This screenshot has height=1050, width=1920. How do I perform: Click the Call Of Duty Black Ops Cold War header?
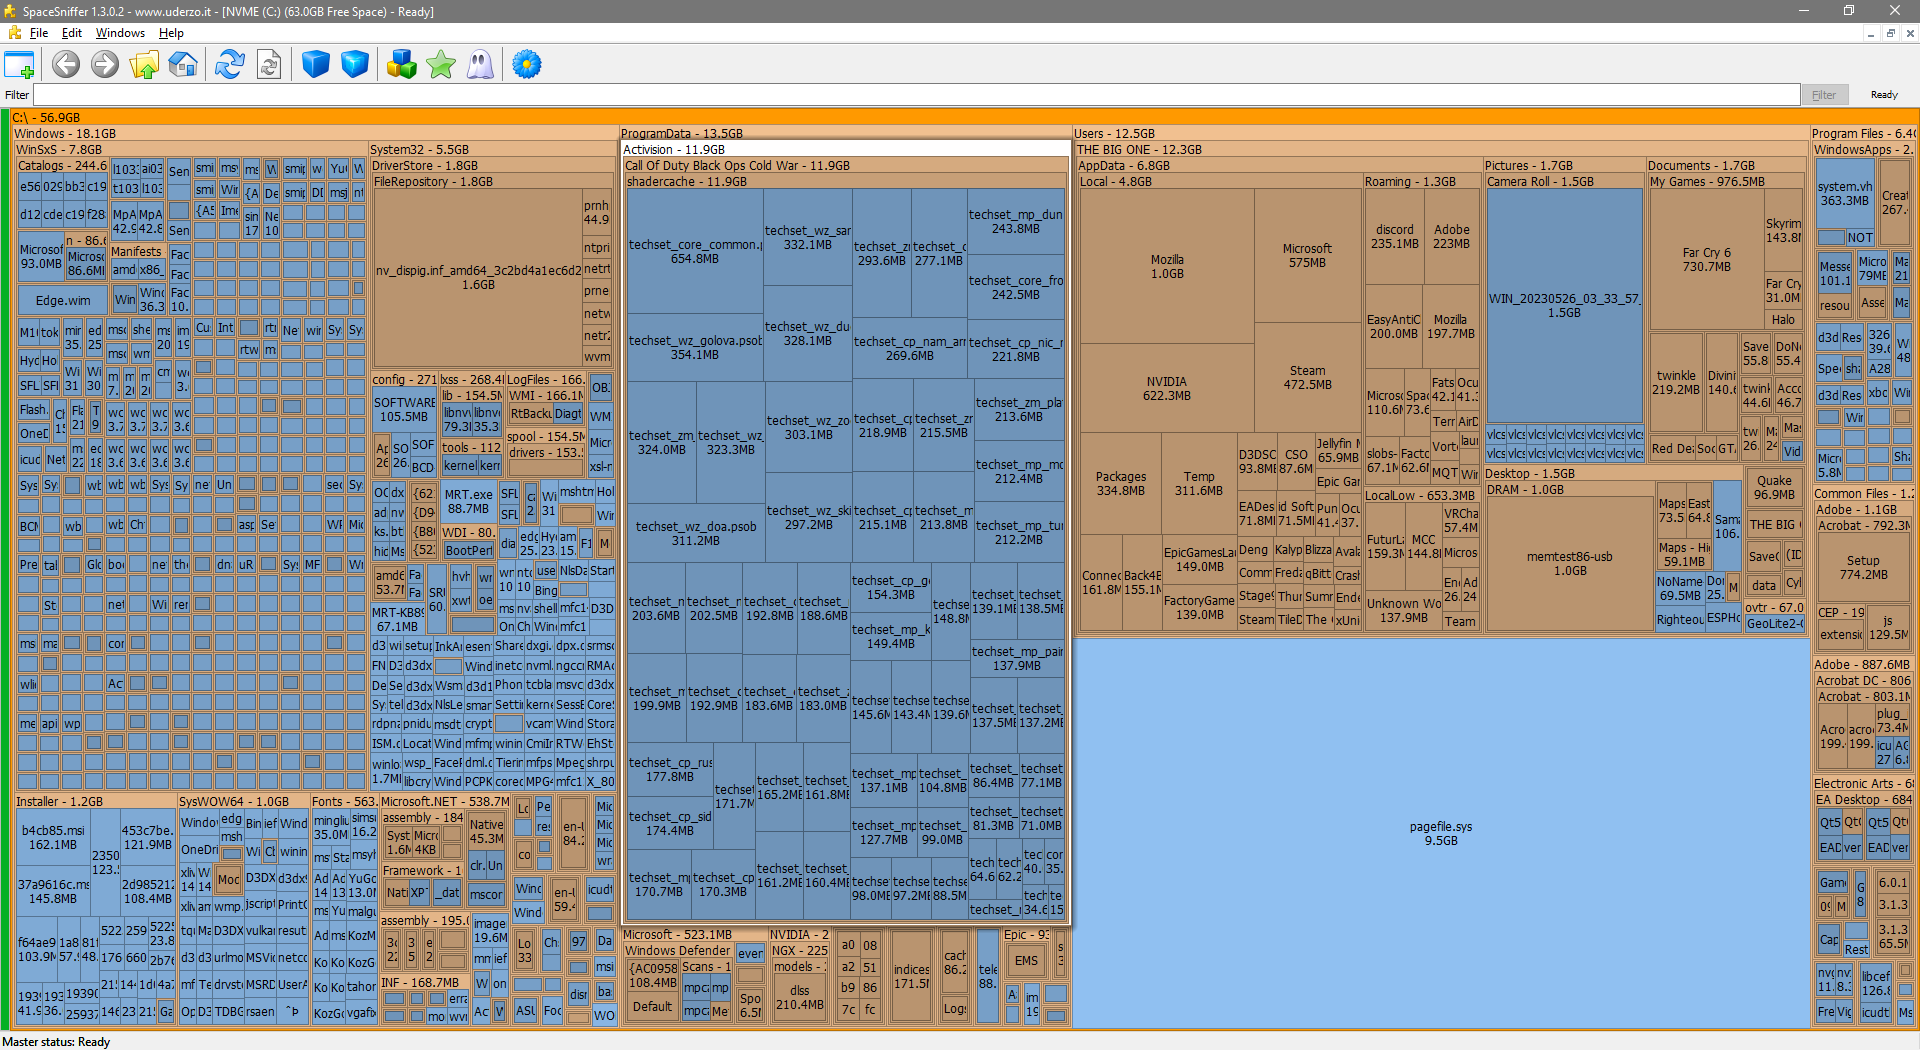pos(845,165)
